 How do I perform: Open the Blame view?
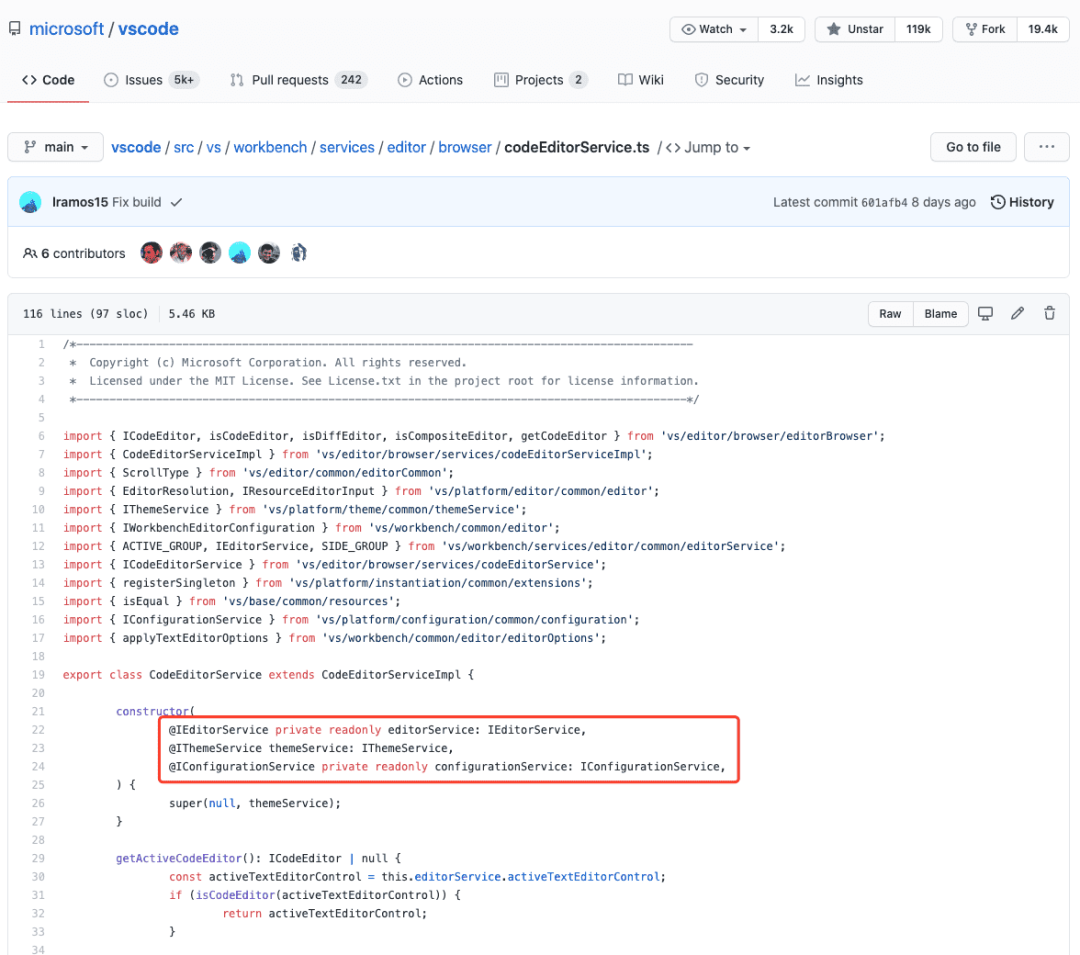click(x=940, y=314)
